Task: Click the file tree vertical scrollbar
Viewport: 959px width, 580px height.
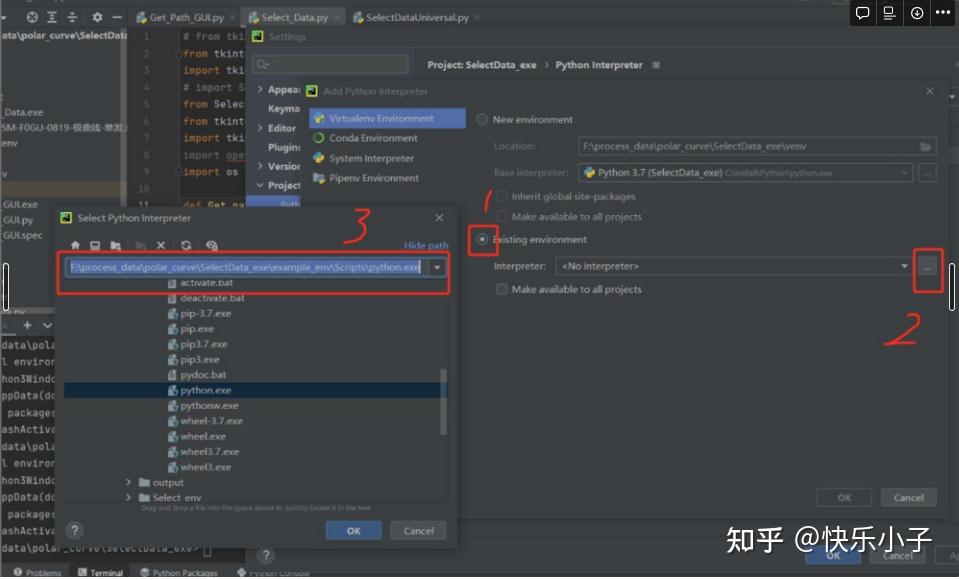Action: tap(443, 402)
